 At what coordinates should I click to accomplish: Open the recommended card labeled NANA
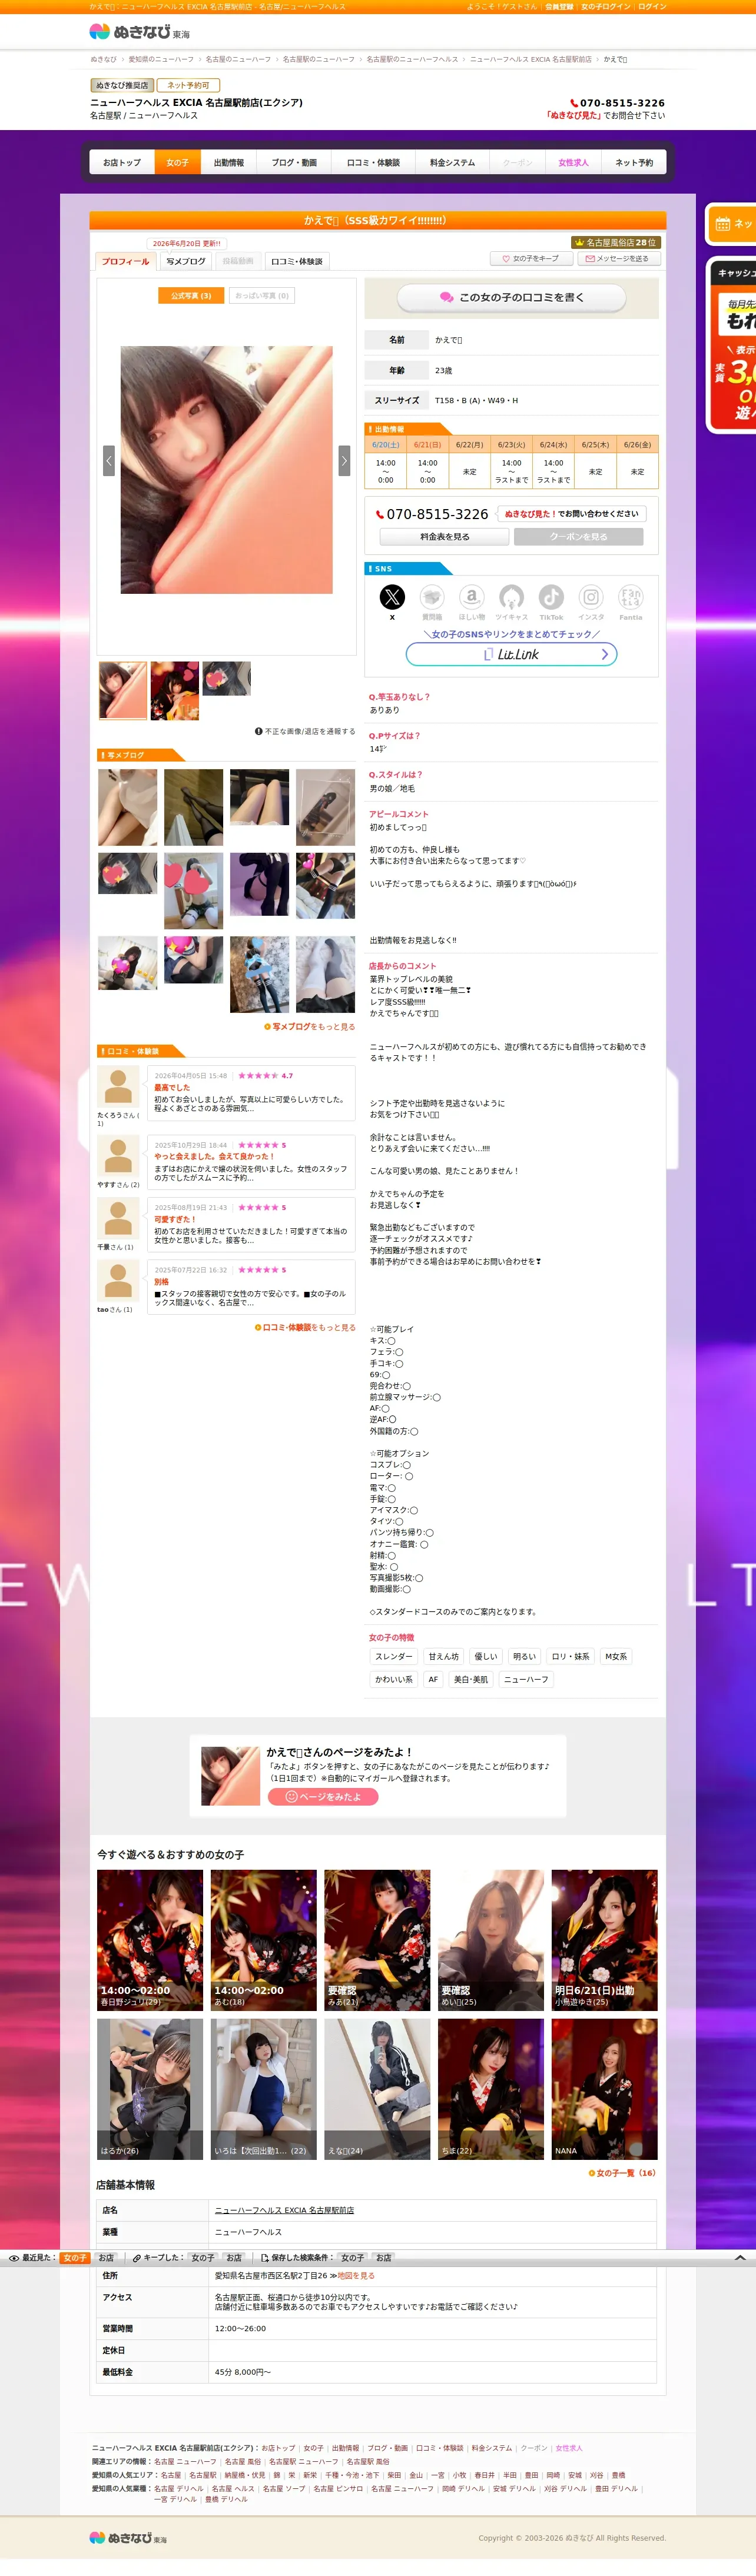pyautogui.click(x=604, y=2089)
